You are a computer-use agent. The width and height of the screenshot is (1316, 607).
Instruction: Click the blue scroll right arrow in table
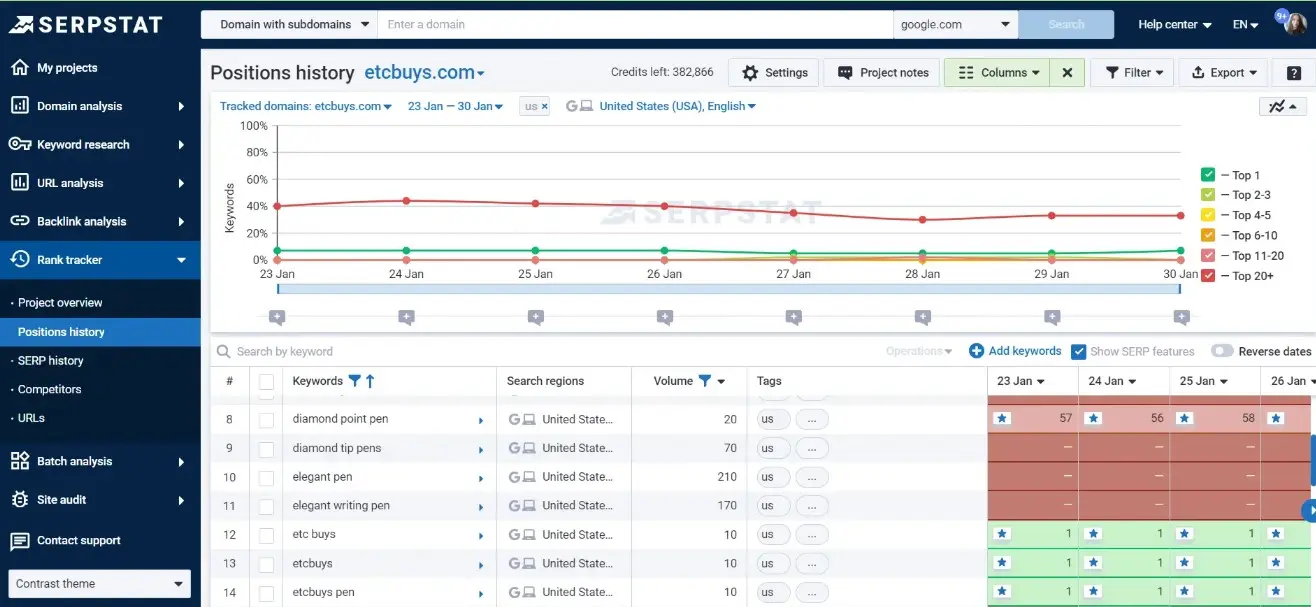click(1309, 511)
